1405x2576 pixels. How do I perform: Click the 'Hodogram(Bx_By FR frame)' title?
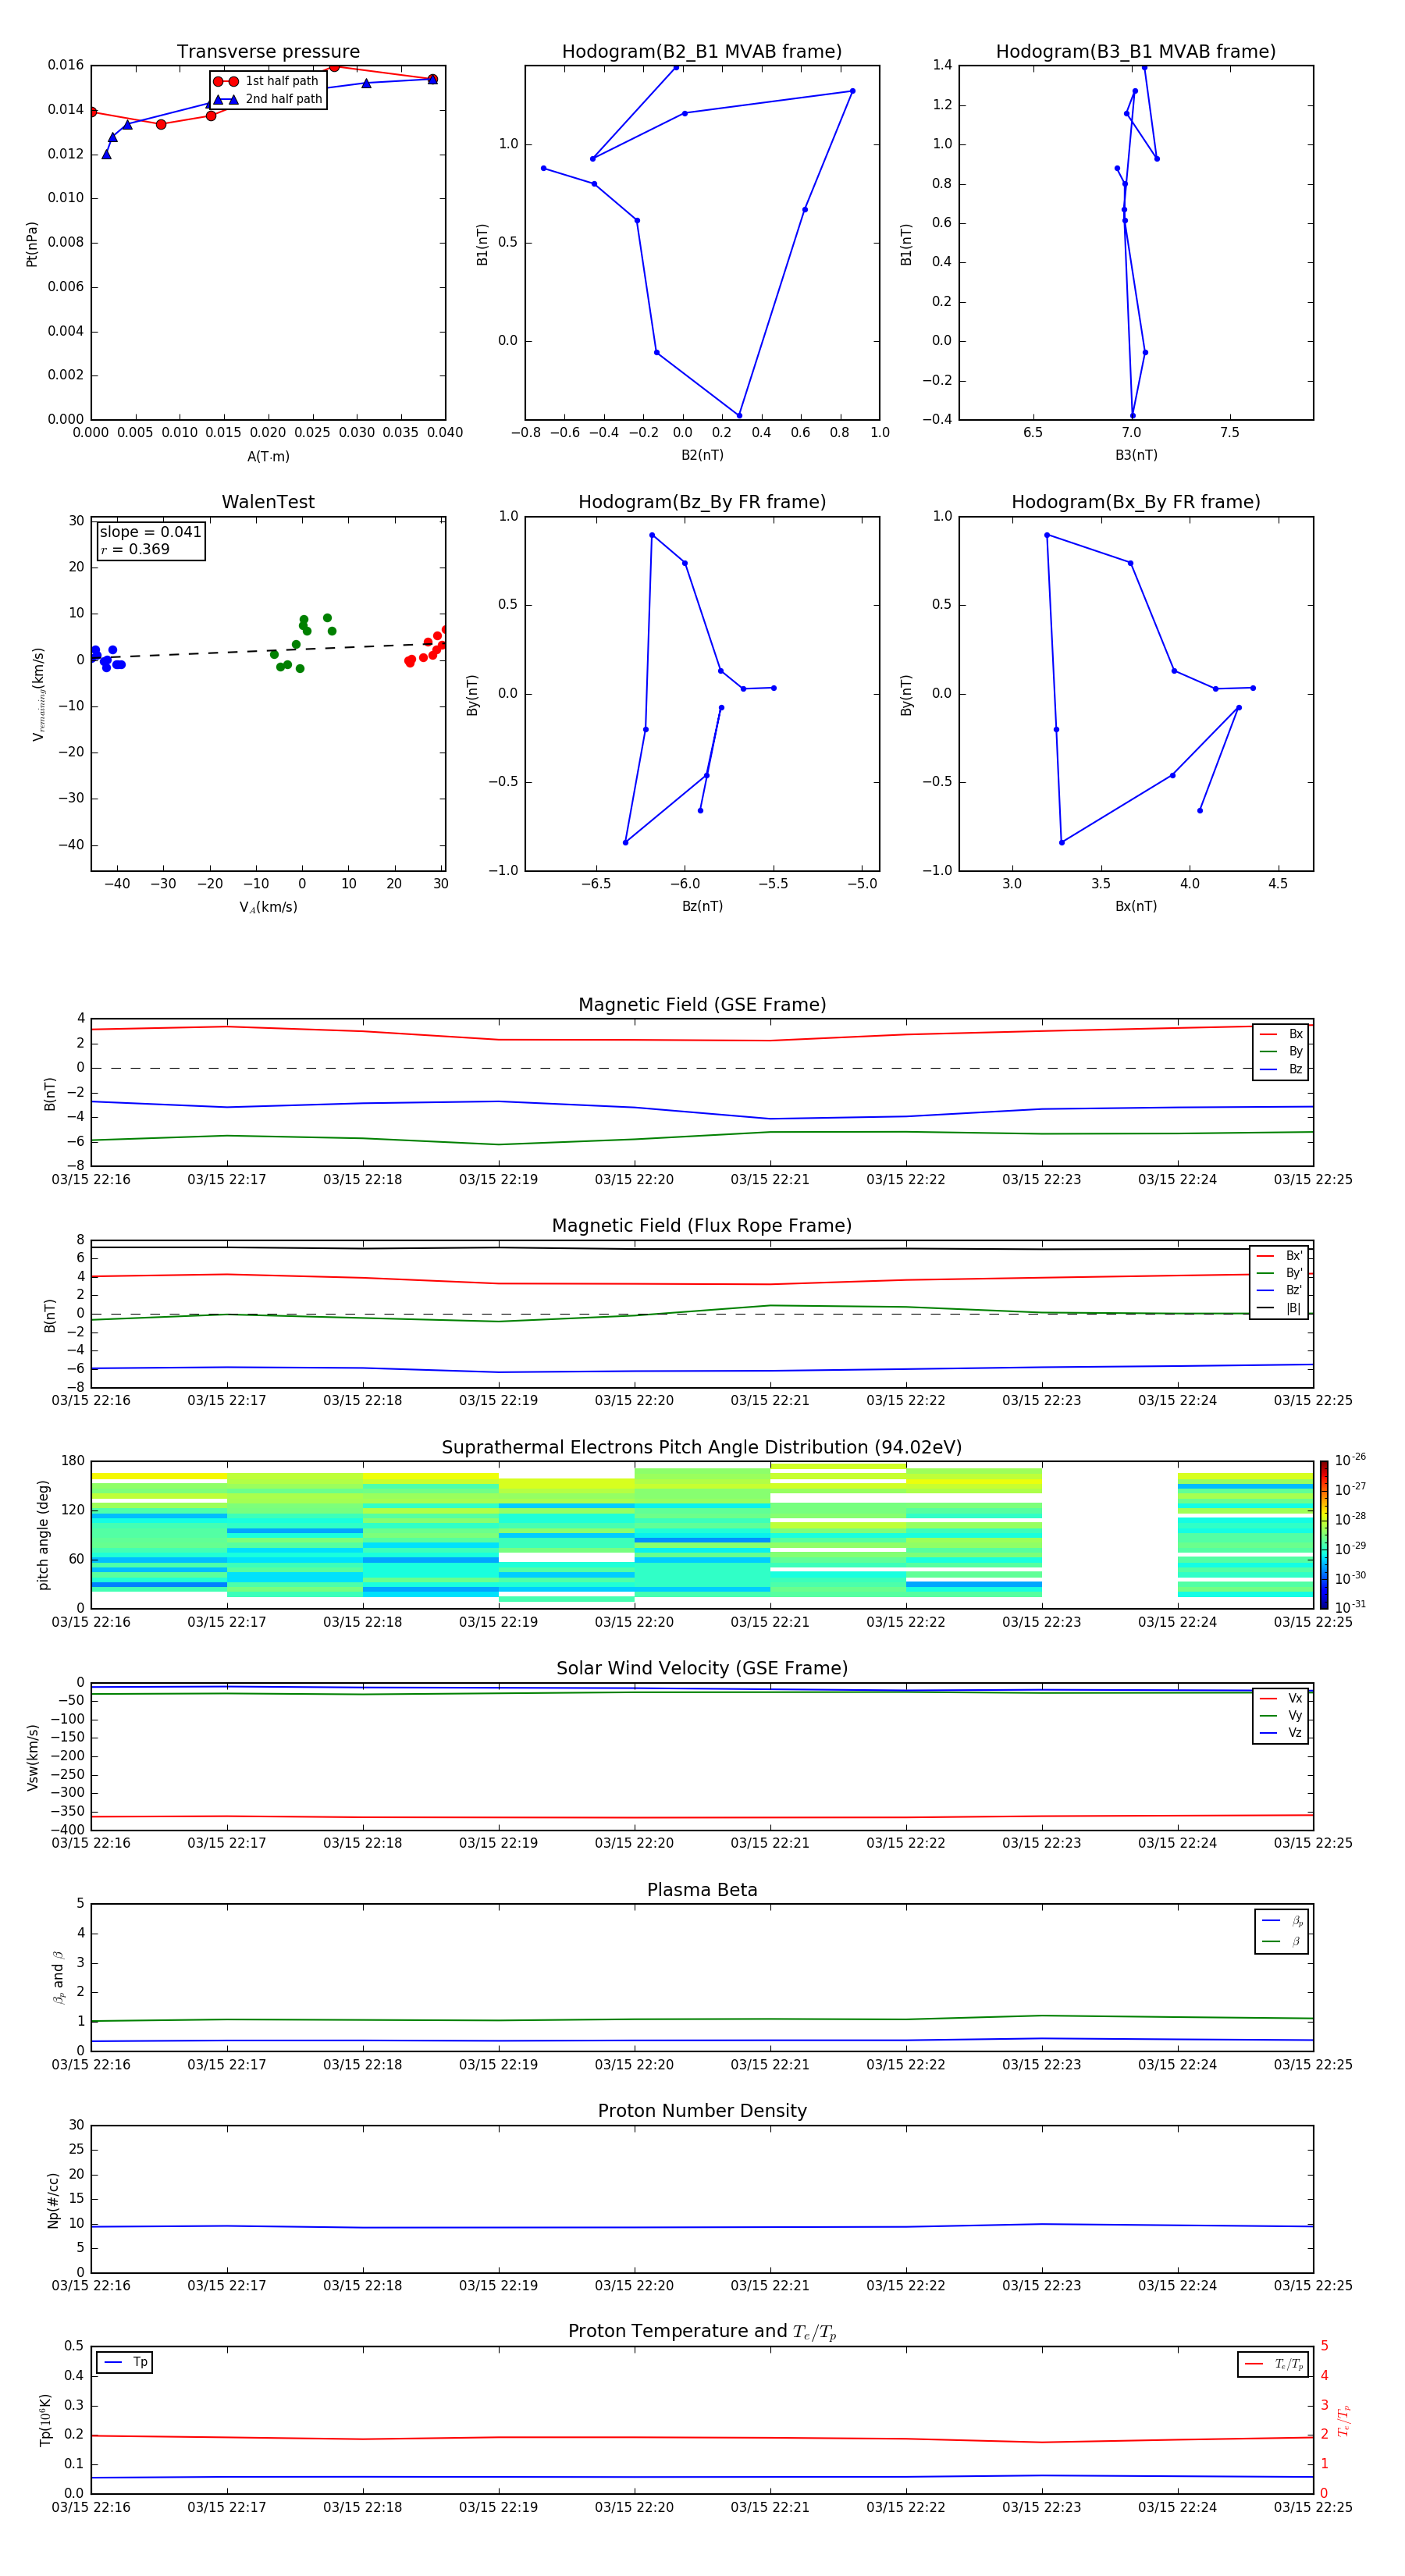coord(1136,502)
